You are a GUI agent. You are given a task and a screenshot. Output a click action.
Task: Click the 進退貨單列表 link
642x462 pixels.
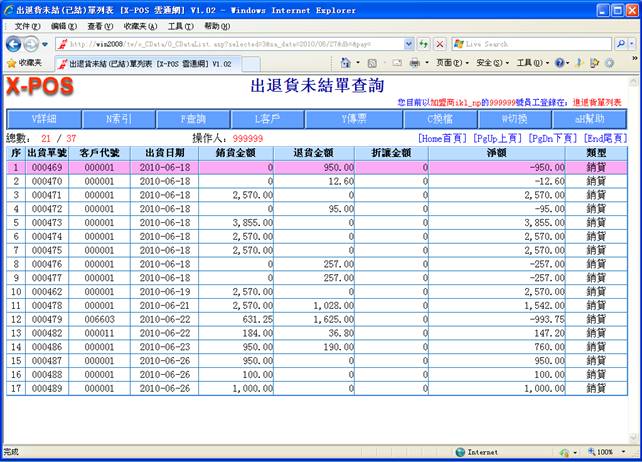(599, 102)
